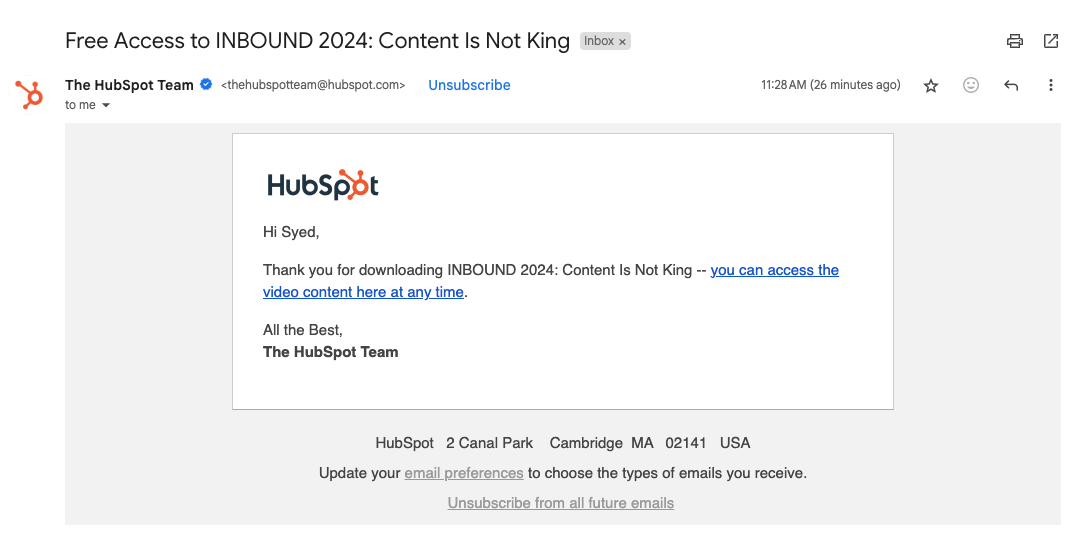Expand the 'to me' recipient details arrow

(x=106, y=105)
